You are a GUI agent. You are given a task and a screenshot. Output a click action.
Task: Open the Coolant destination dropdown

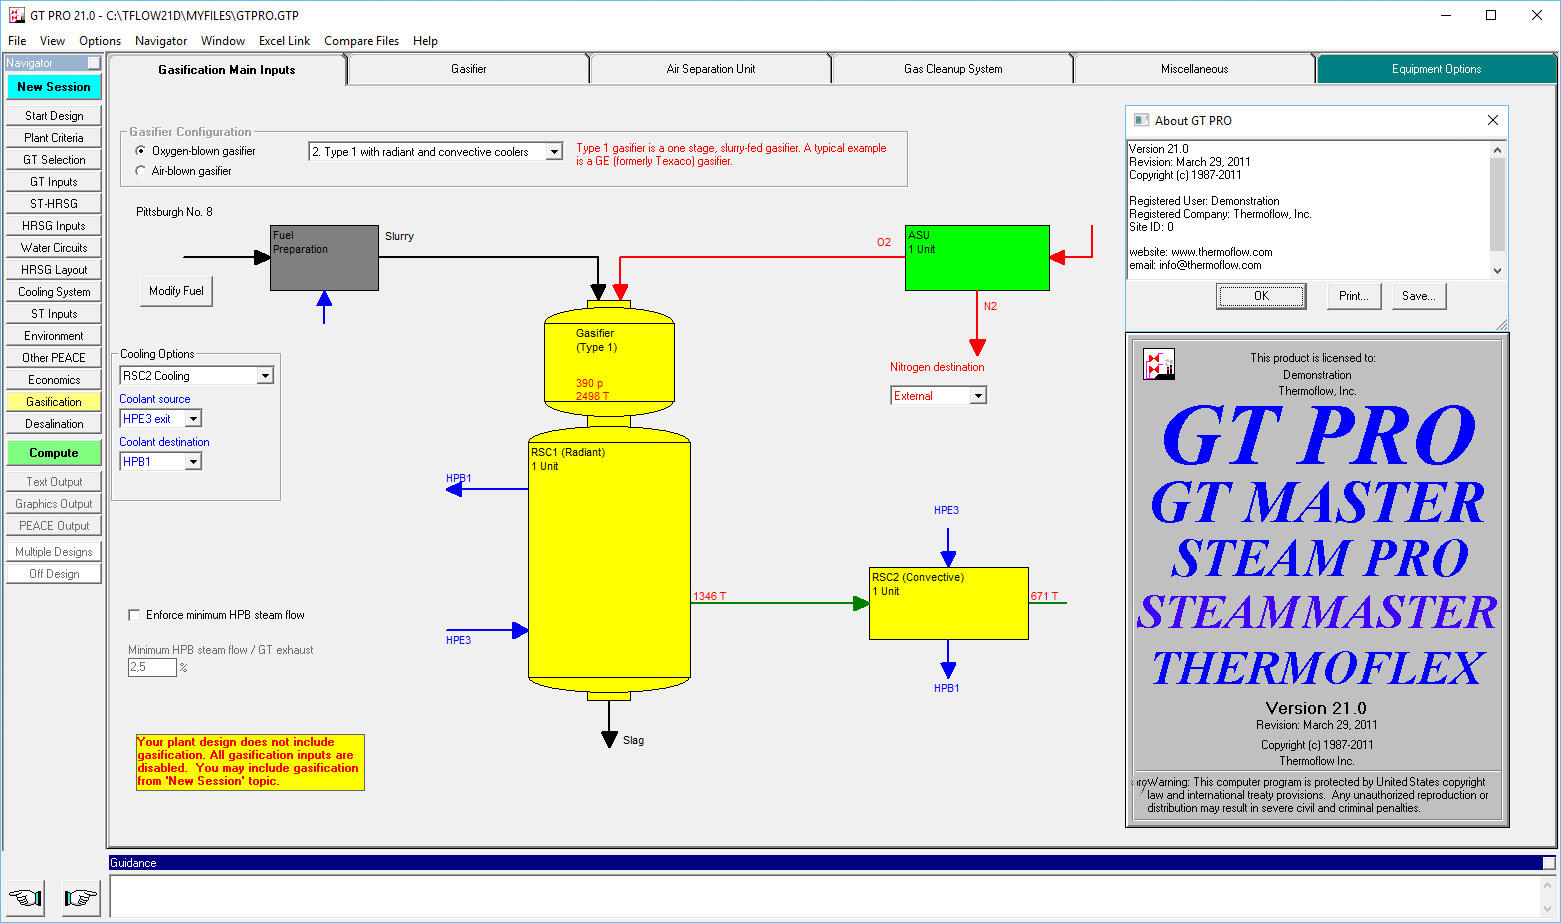point(193,462)
